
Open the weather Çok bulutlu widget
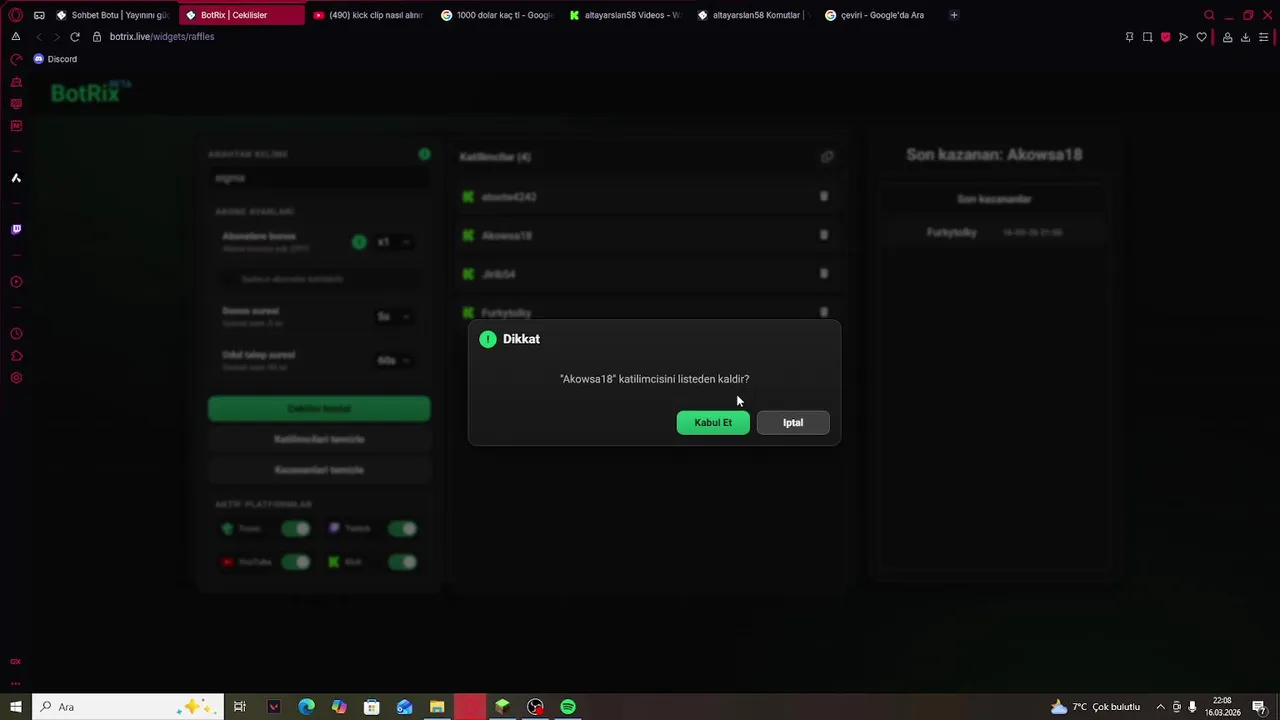(1095, 707)
